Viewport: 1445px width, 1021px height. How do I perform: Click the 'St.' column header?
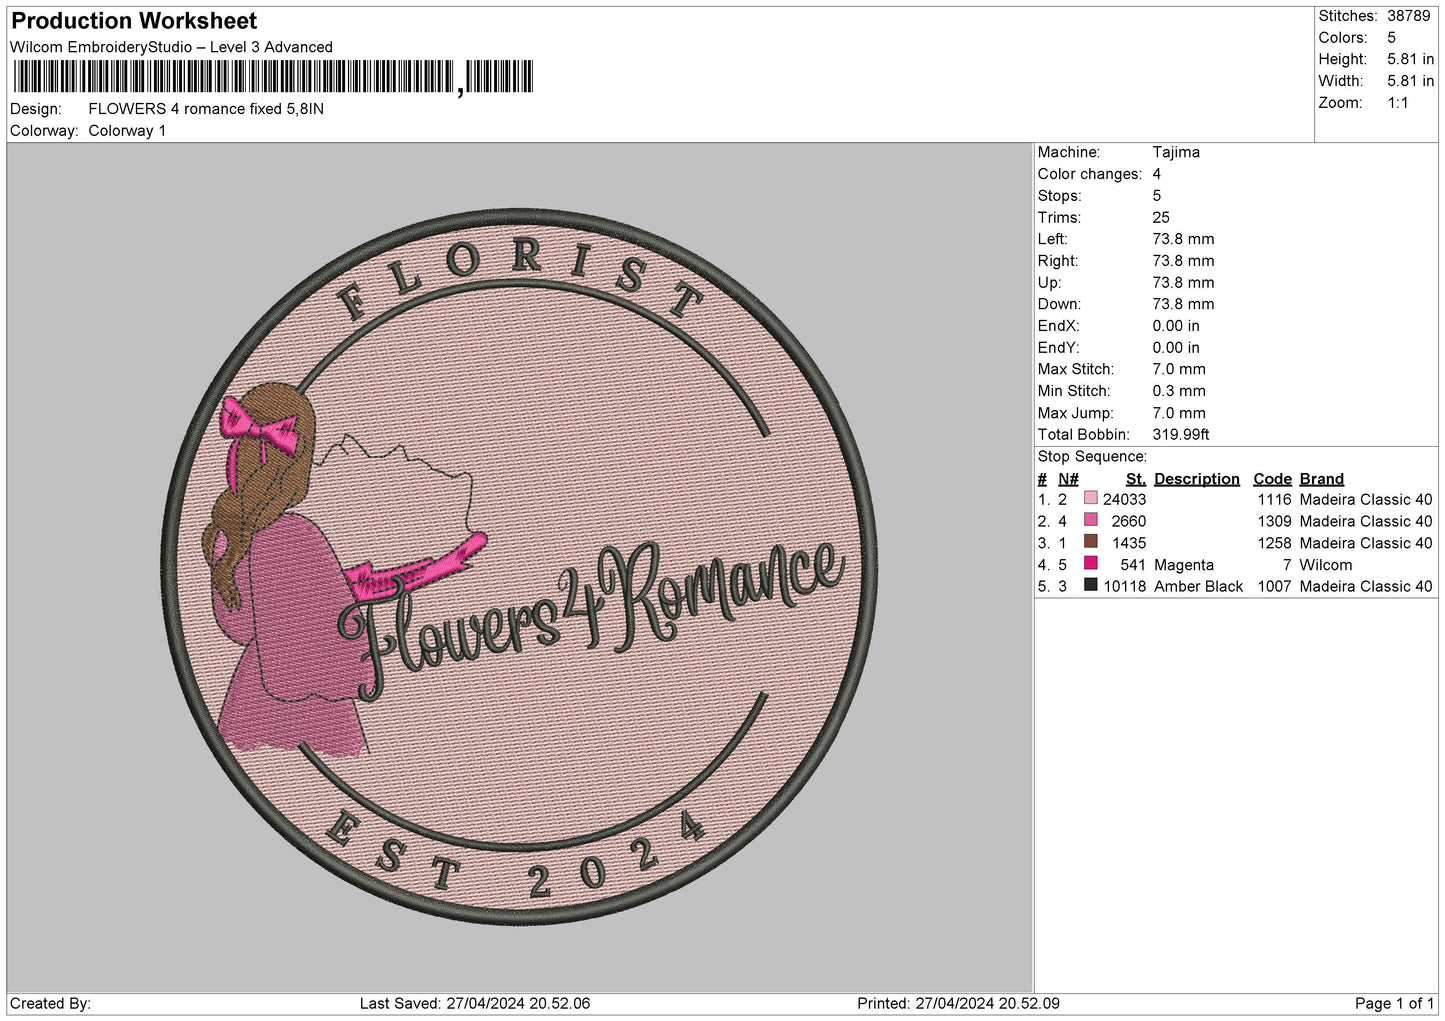click(1135, 479)
